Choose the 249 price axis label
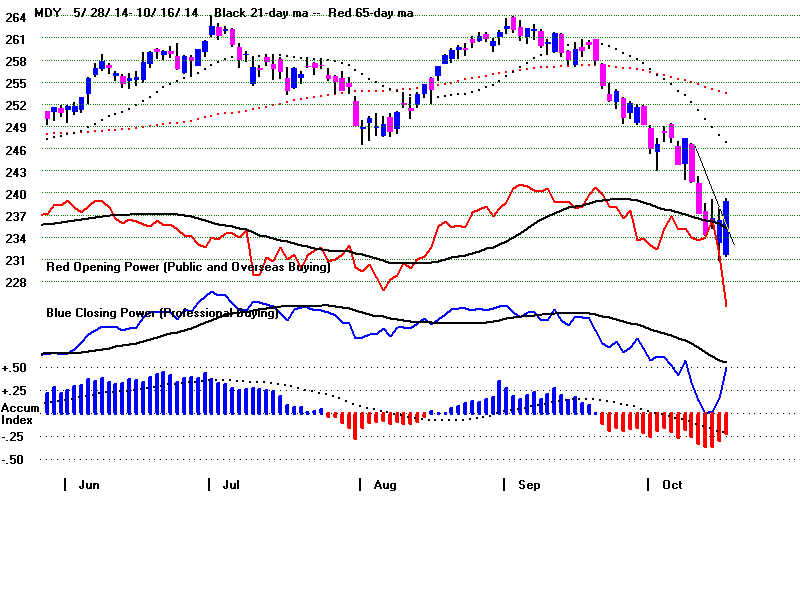The width and height of the screenshot is (800, 600). 15,128
